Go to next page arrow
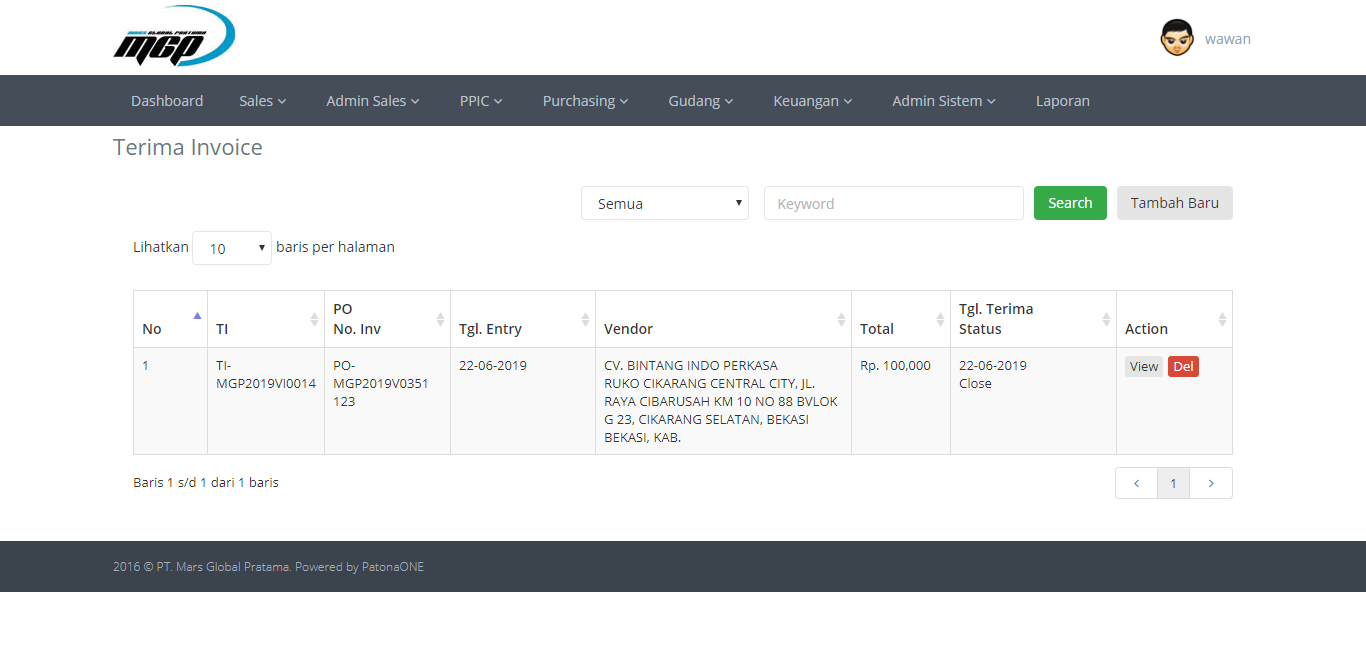This screenshot has height=657, width=1366. coord(1211,483)
